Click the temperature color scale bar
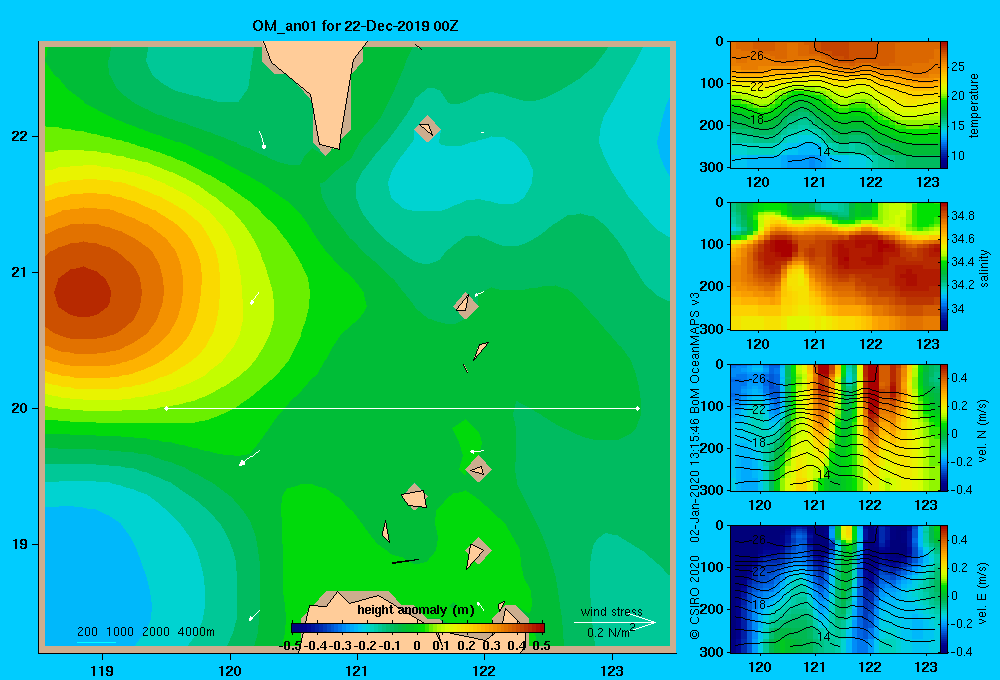Screen dimensions: 1000x680 [x=944, y=105]
